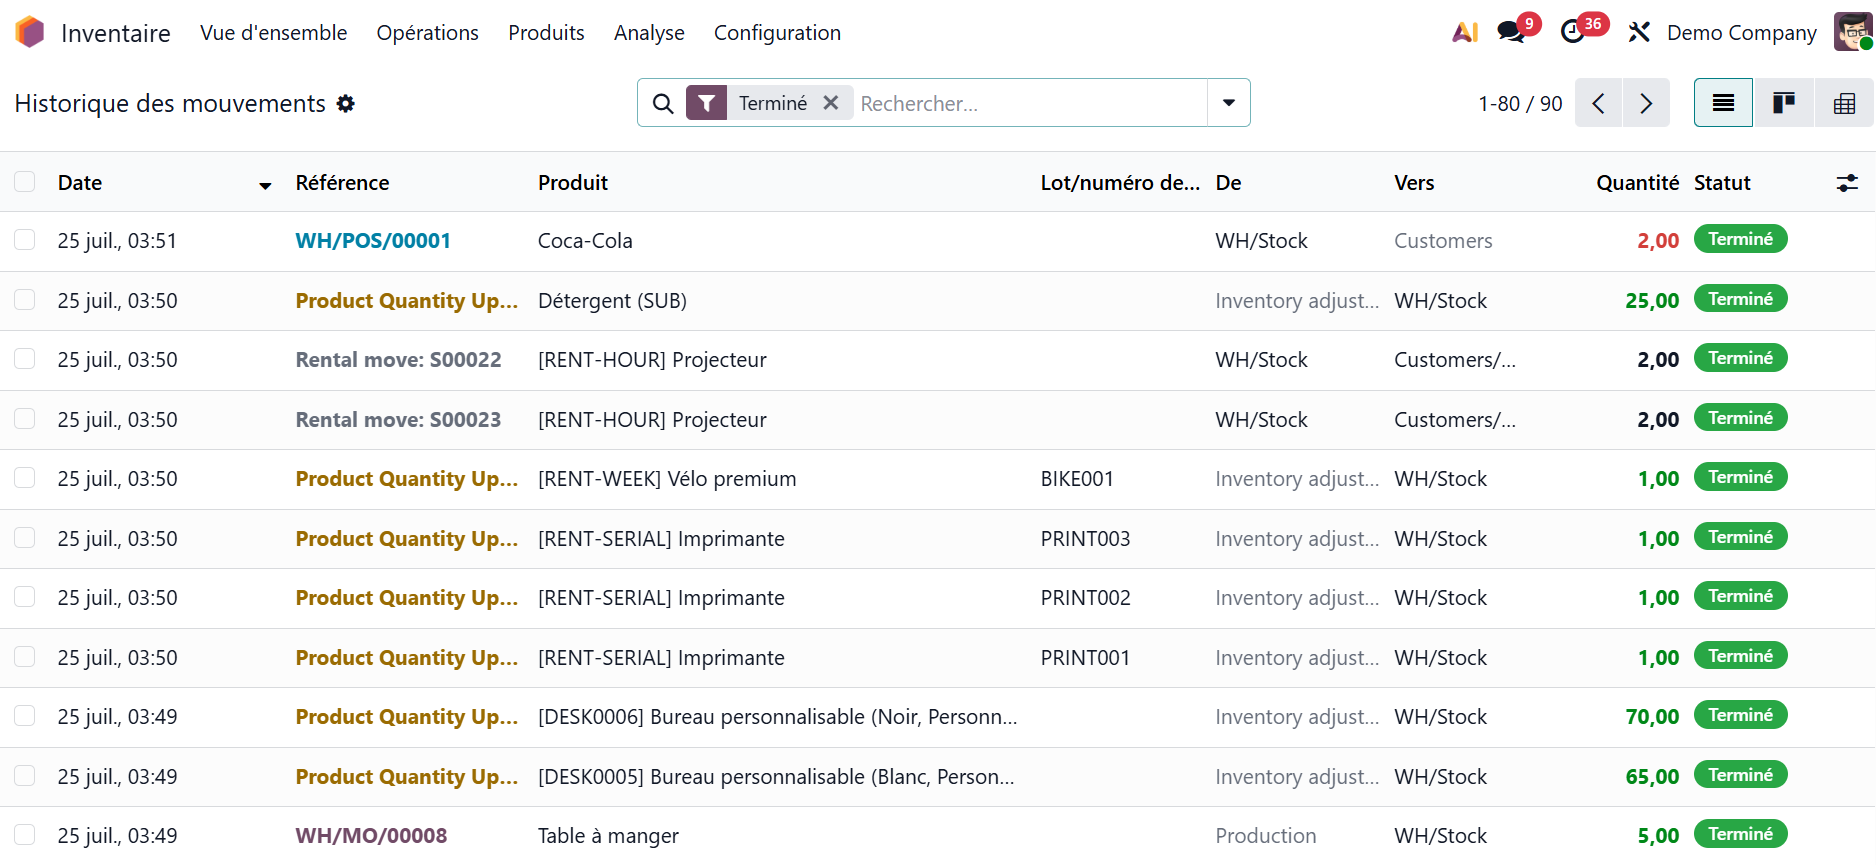Open the Analyse menu
The image size is (1876, 865).
click(x=649, y=32)
